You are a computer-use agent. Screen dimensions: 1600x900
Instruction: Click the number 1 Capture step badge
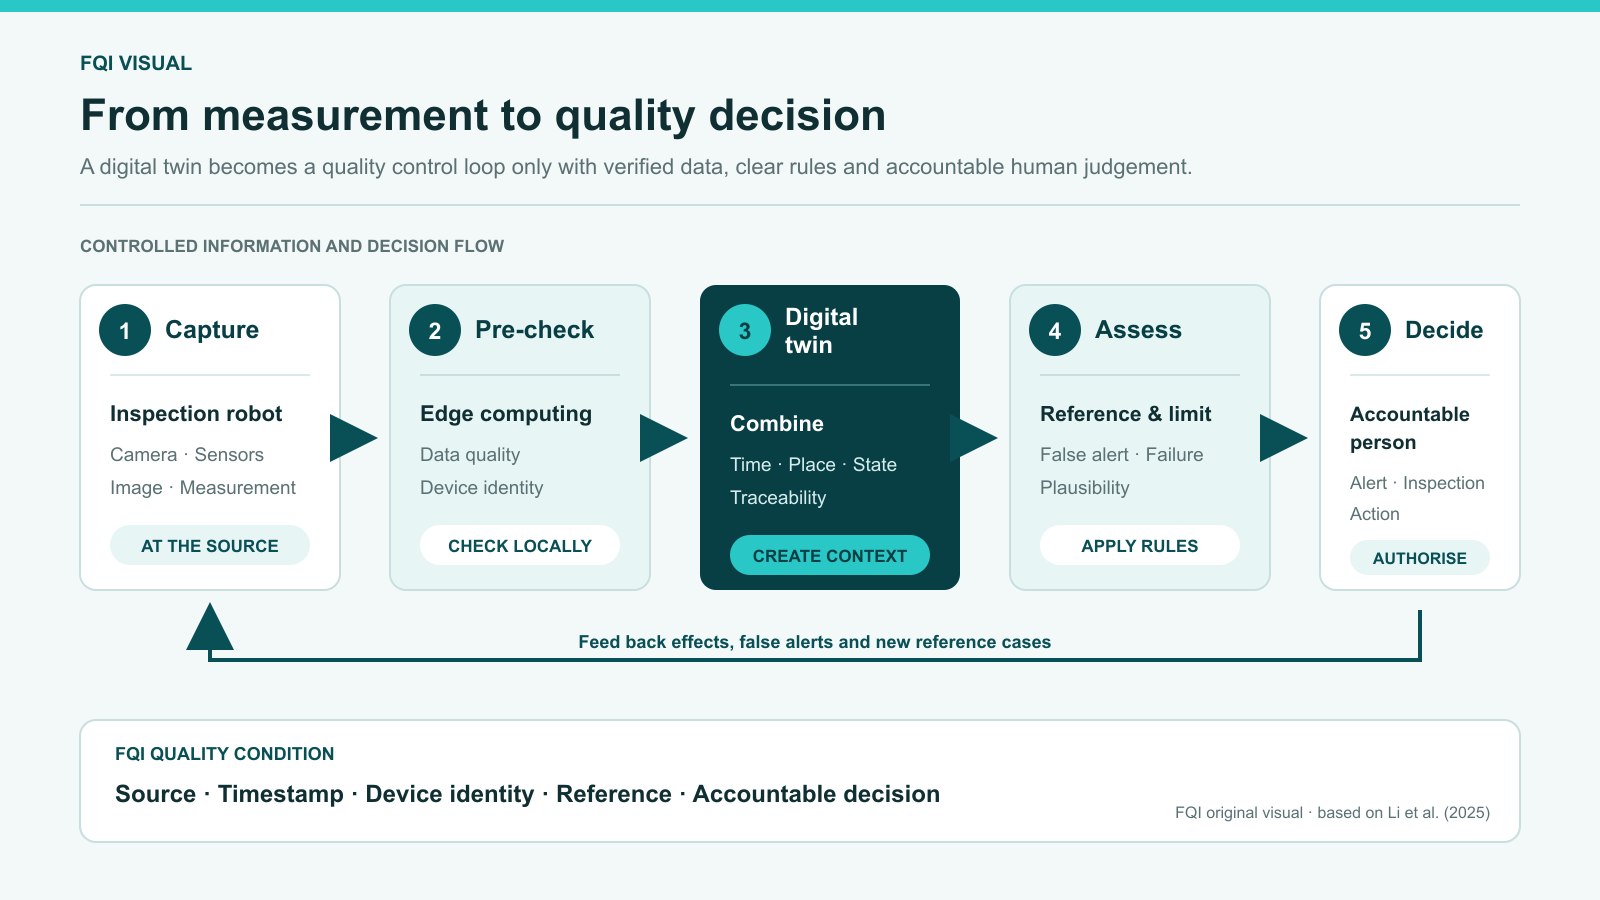click(125, 330)
